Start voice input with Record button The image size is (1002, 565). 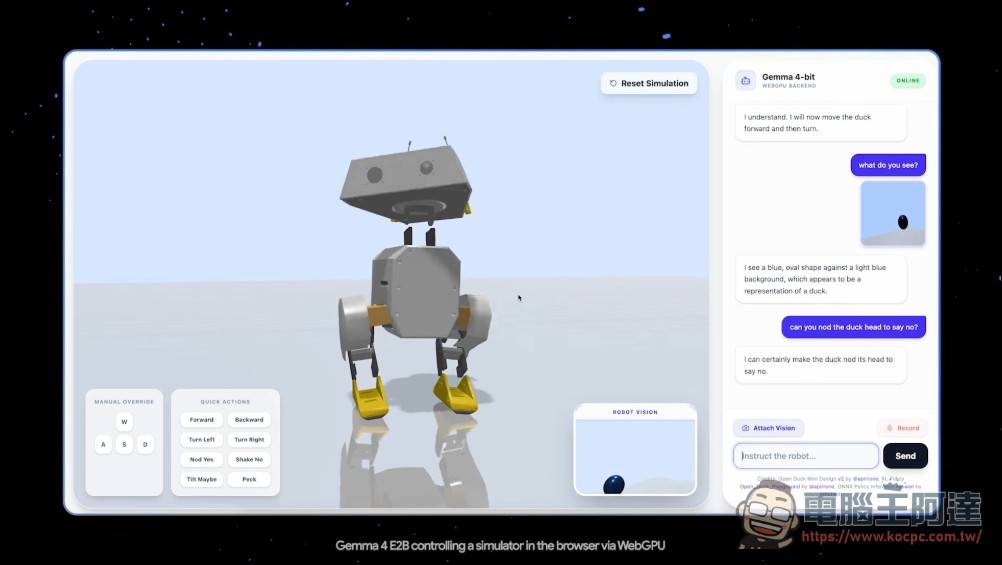click(903, 428)
